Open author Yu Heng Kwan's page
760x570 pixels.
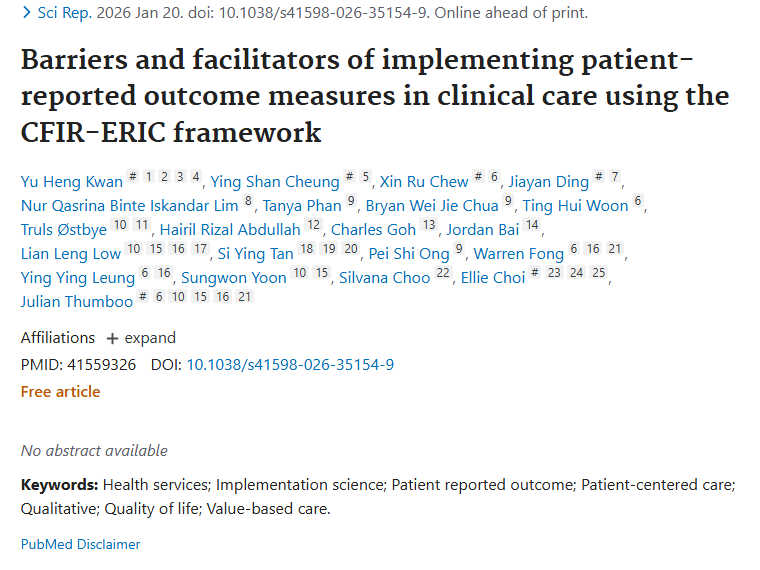tap(72, 181)
